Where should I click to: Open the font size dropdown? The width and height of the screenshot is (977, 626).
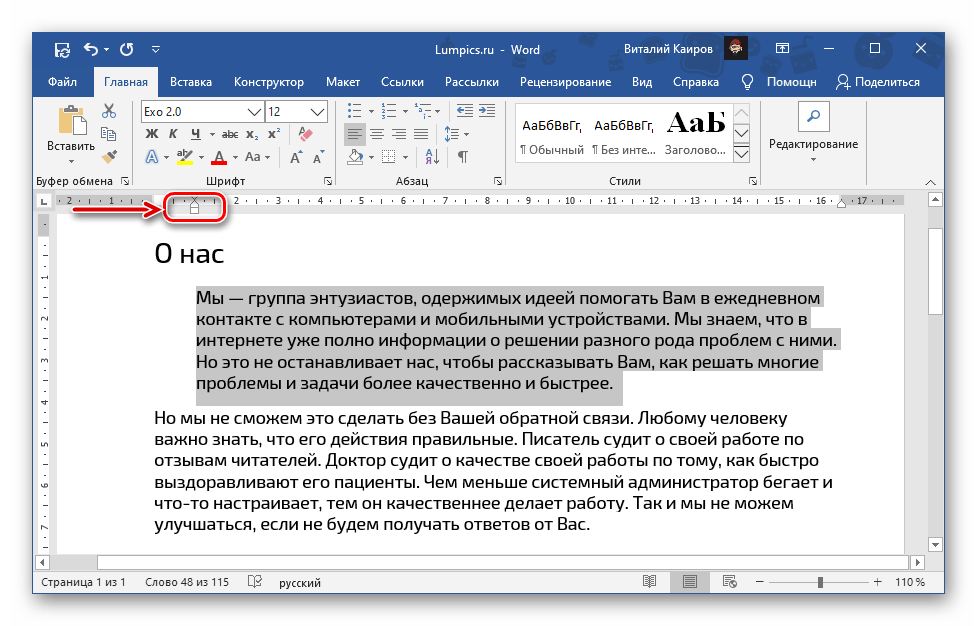tap(317, 112)
